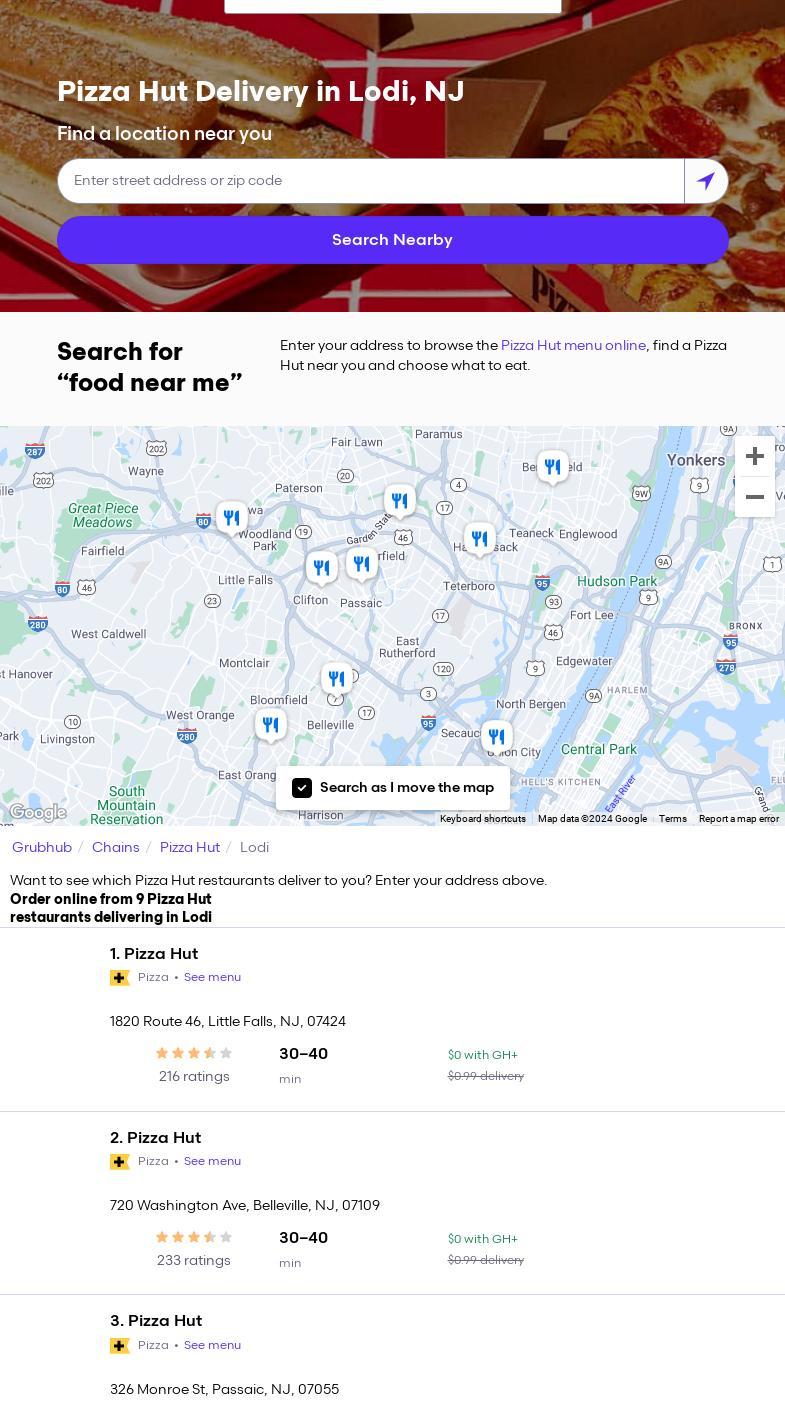Go to the Chains breadcrumb
The height and width of the screenshot is (1405, 785).
coord(116,847)
